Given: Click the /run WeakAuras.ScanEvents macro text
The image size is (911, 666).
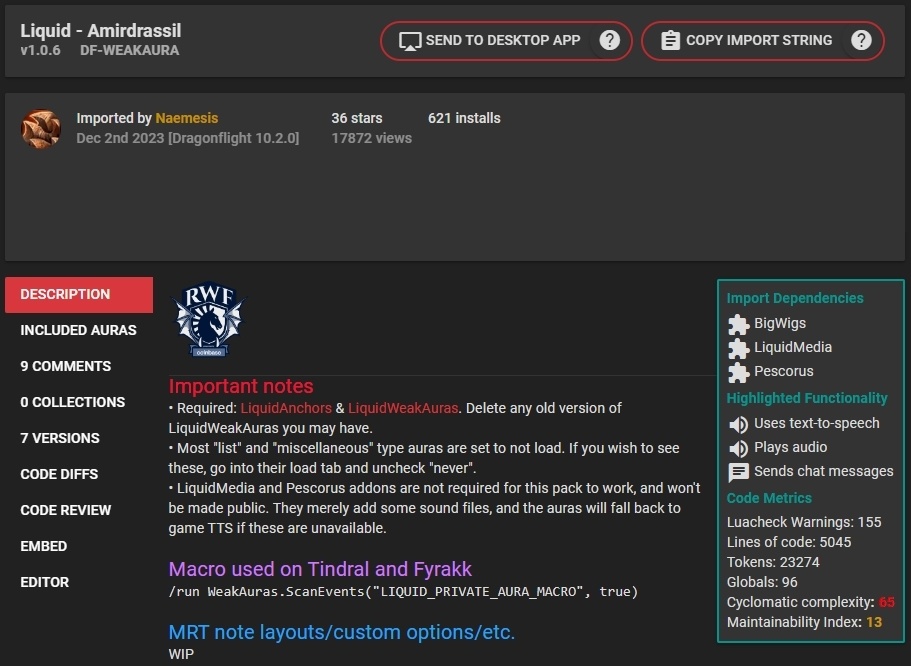Looking at the screenshot, I should (x=403, y=592).
